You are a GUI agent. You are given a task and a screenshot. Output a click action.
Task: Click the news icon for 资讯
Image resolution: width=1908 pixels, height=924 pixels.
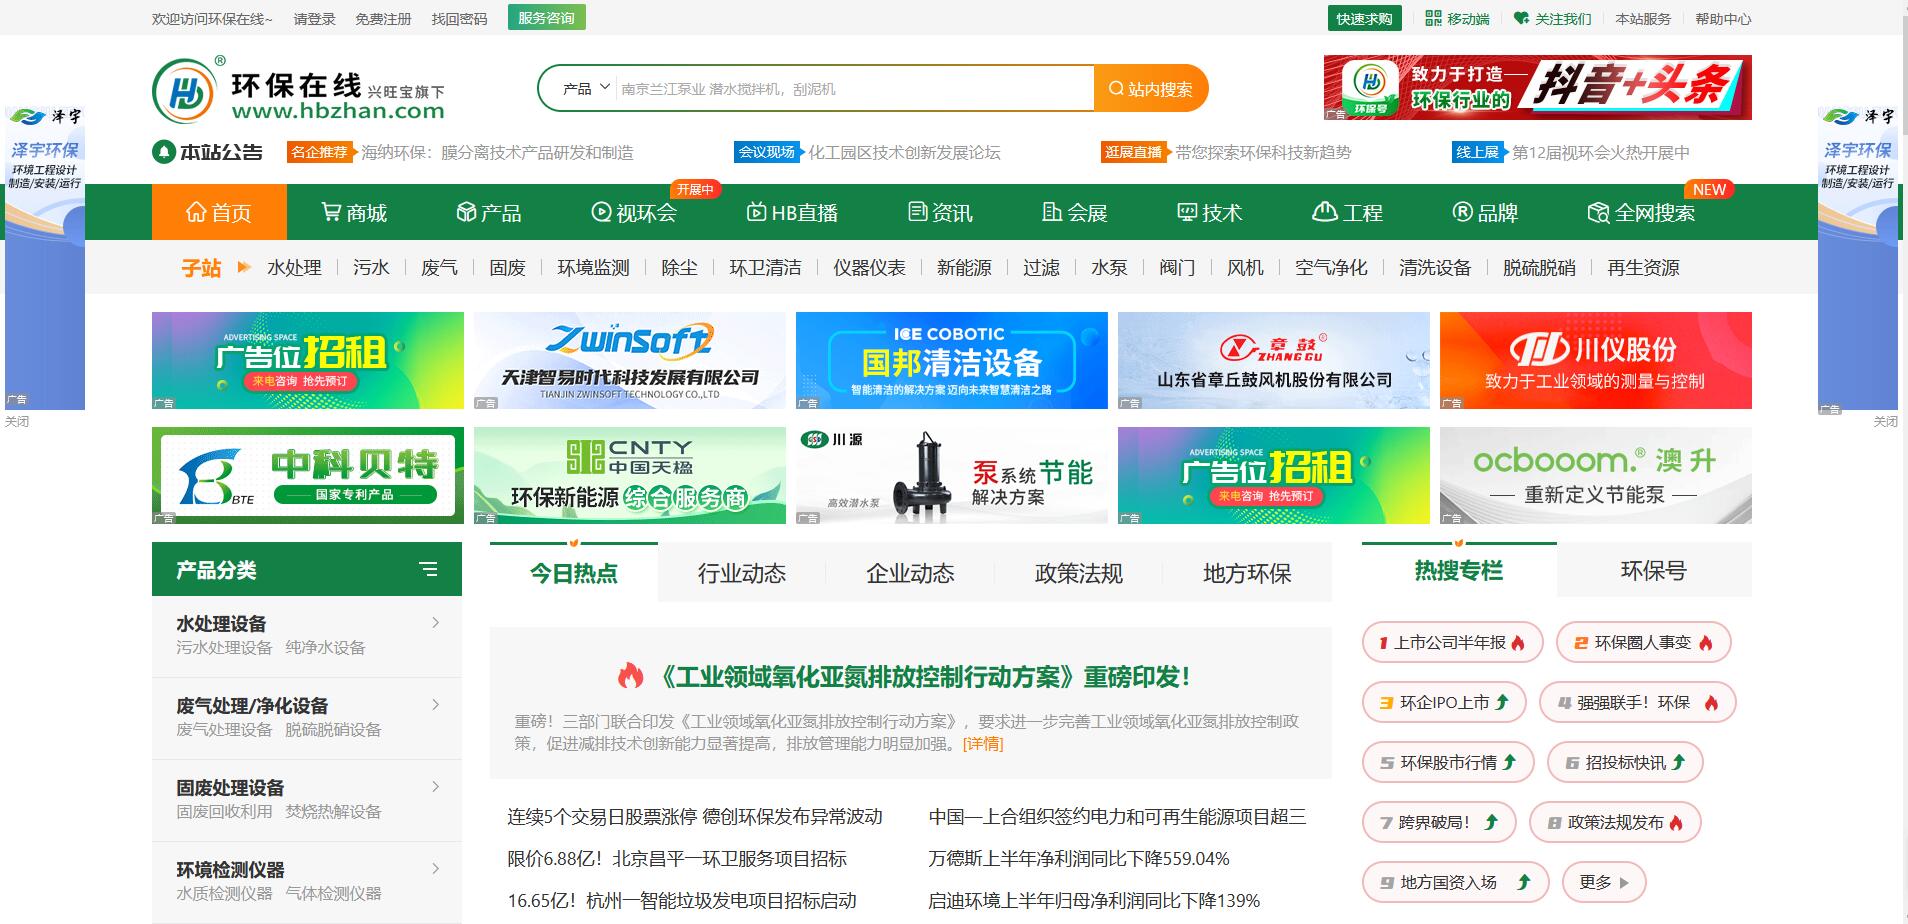click(918, 212)
